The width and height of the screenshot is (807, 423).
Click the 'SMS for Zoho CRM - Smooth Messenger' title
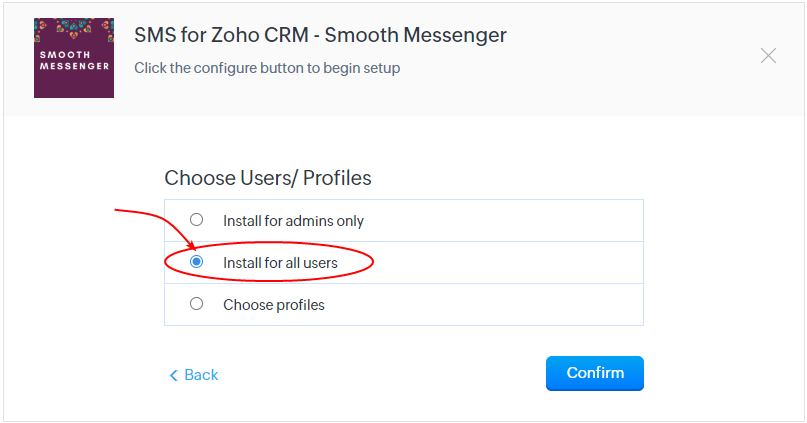coord(320,35)
